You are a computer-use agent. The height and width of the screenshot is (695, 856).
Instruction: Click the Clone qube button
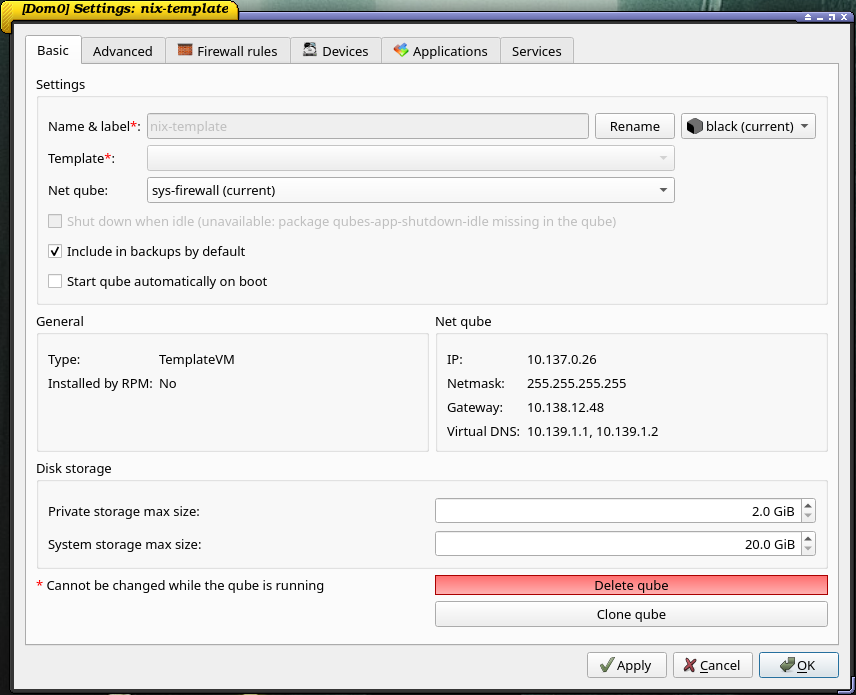click(x=631, y=614)
